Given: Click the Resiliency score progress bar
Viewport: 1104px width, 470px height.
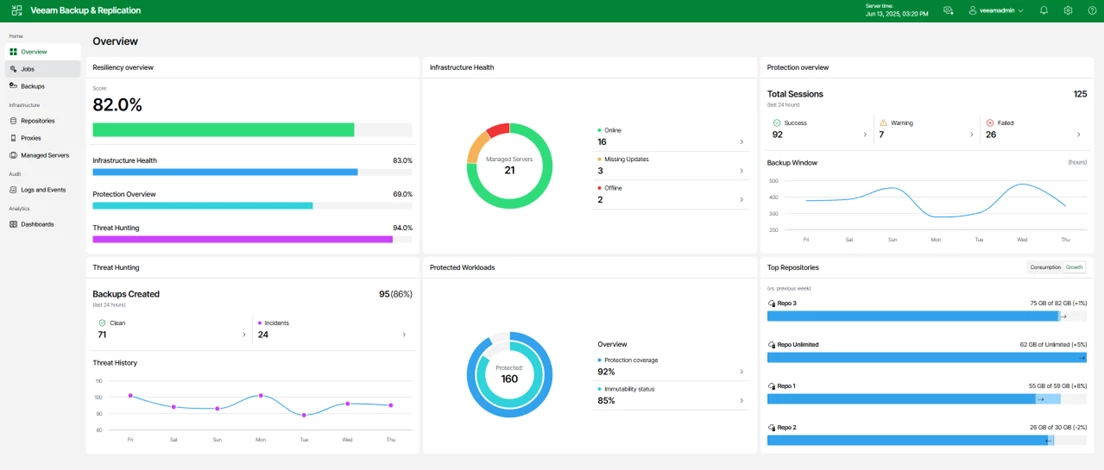Looking at the screenshot, I should coord(252,129).
